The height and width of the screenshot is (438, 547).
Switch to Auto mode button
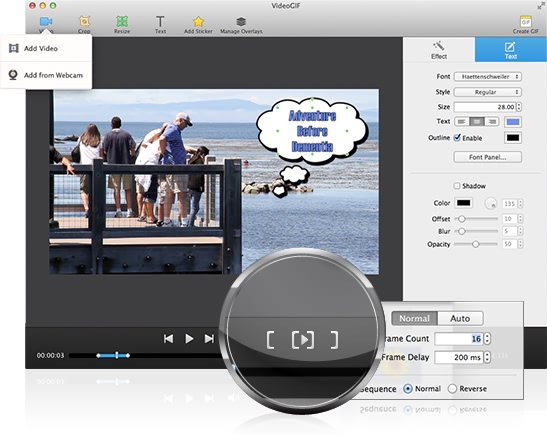460,318
